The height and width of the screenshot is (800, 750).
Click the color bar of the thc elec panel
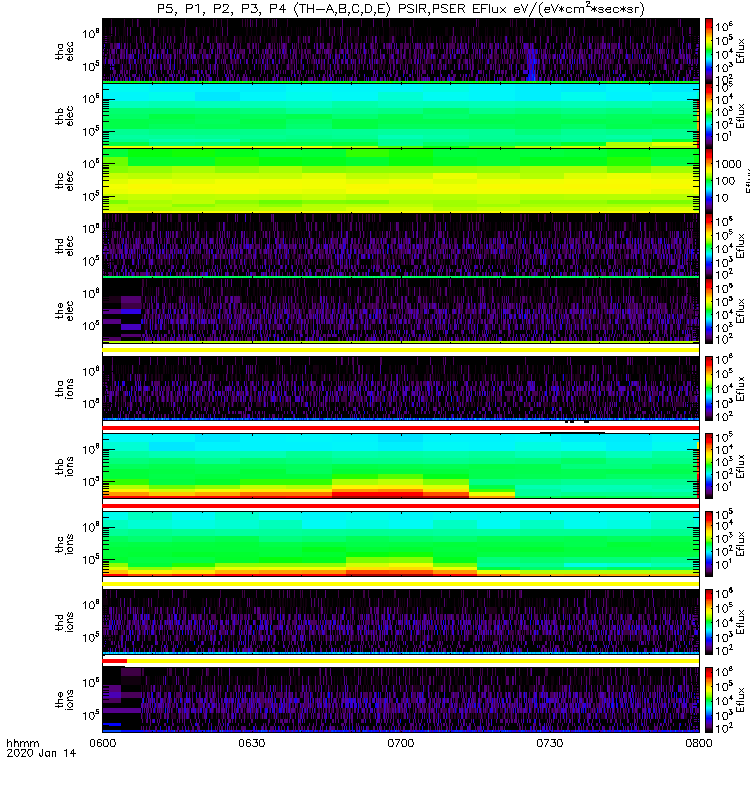point(709,181)
